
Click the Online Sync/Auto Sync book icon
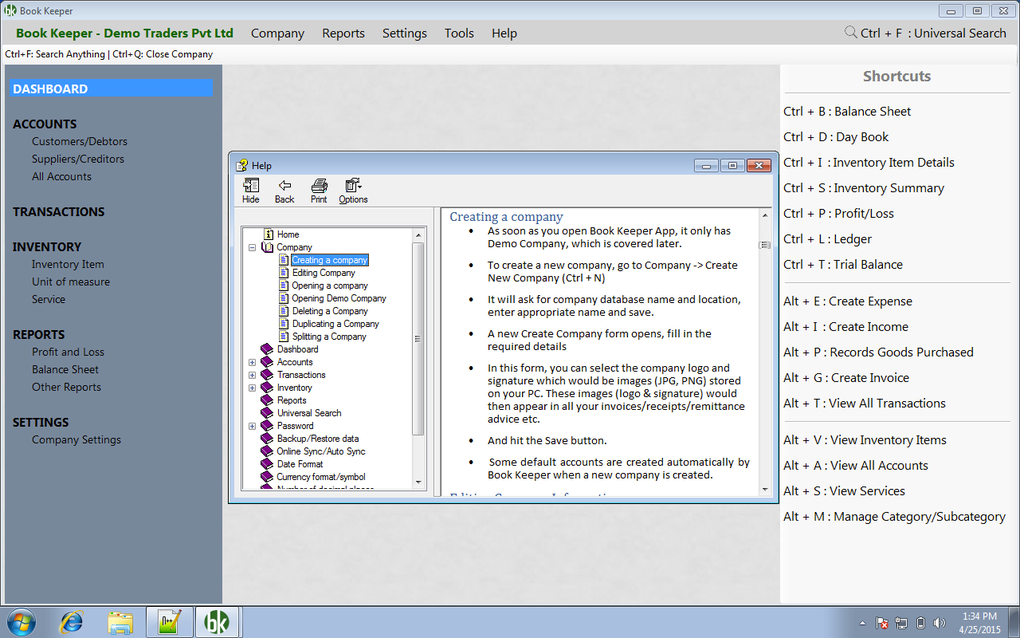(x=267, y=451)
